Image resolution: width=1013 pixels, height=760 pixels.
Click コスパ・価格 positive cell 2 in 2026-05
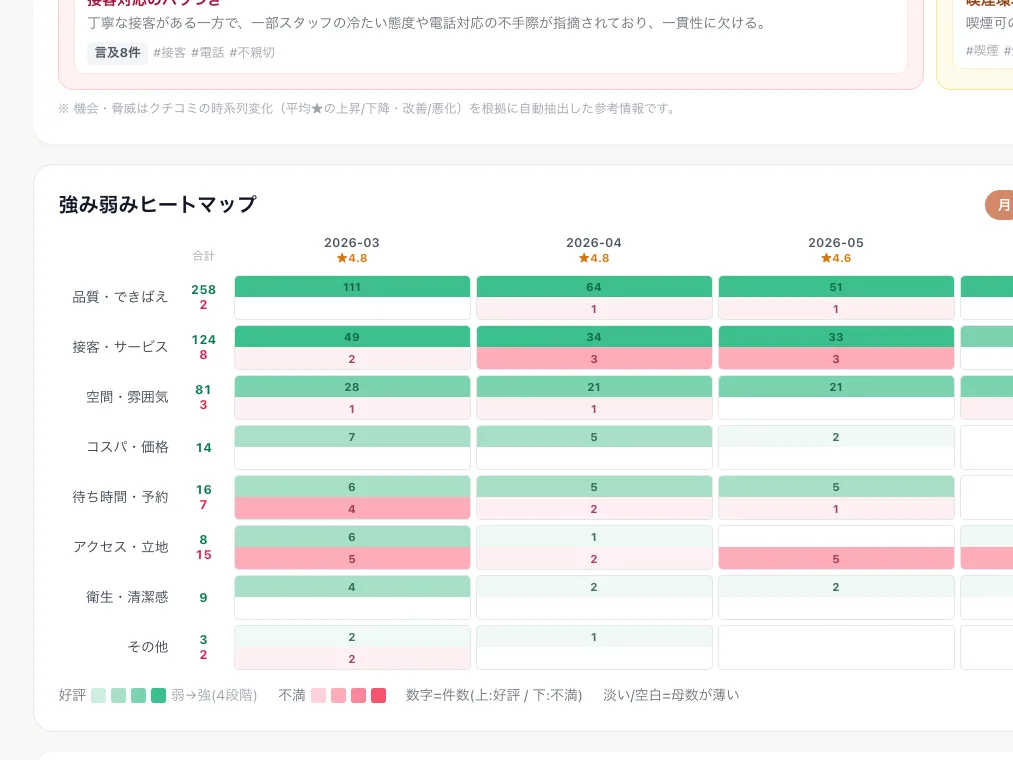click(x=836, y=437)
